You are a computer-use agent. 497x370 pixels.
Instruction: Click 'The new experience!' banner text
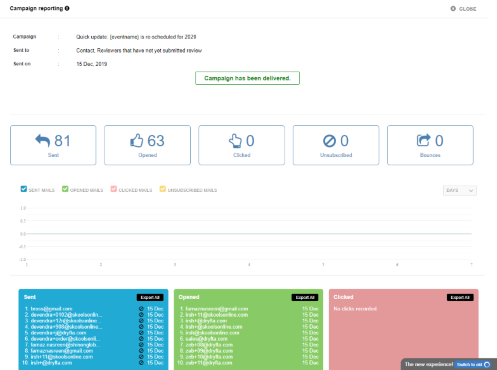[429, 364]
